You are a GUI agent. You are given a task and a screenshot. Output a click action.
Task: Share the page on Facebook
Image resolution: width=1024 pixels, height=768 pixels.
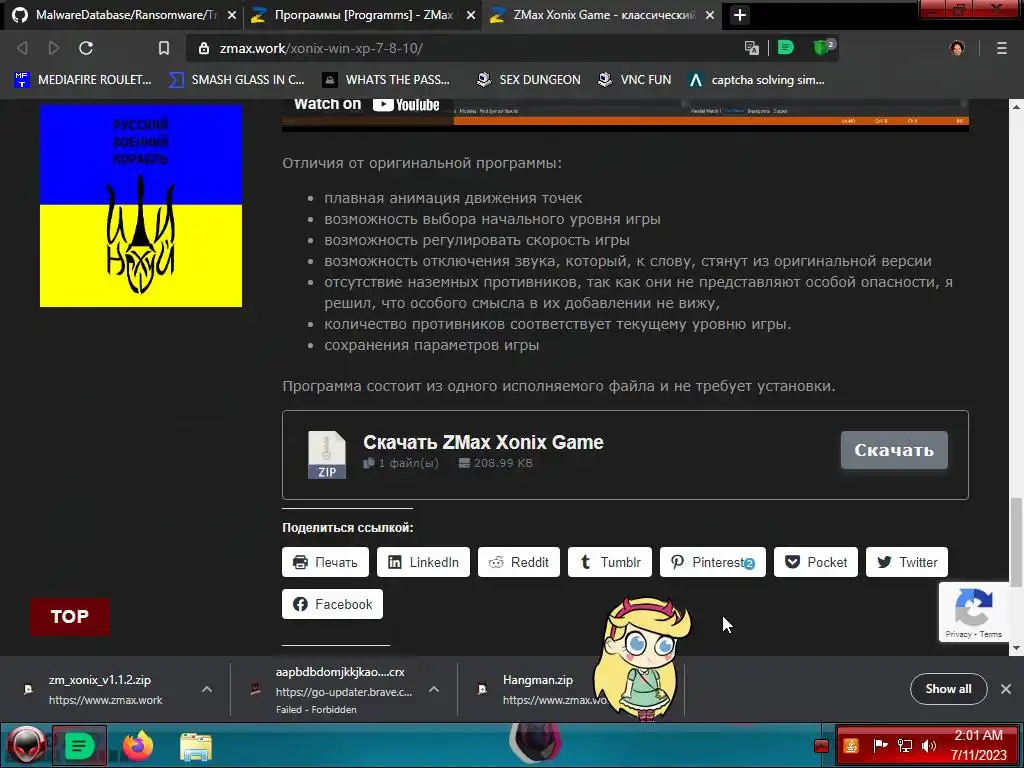point(332,604)
